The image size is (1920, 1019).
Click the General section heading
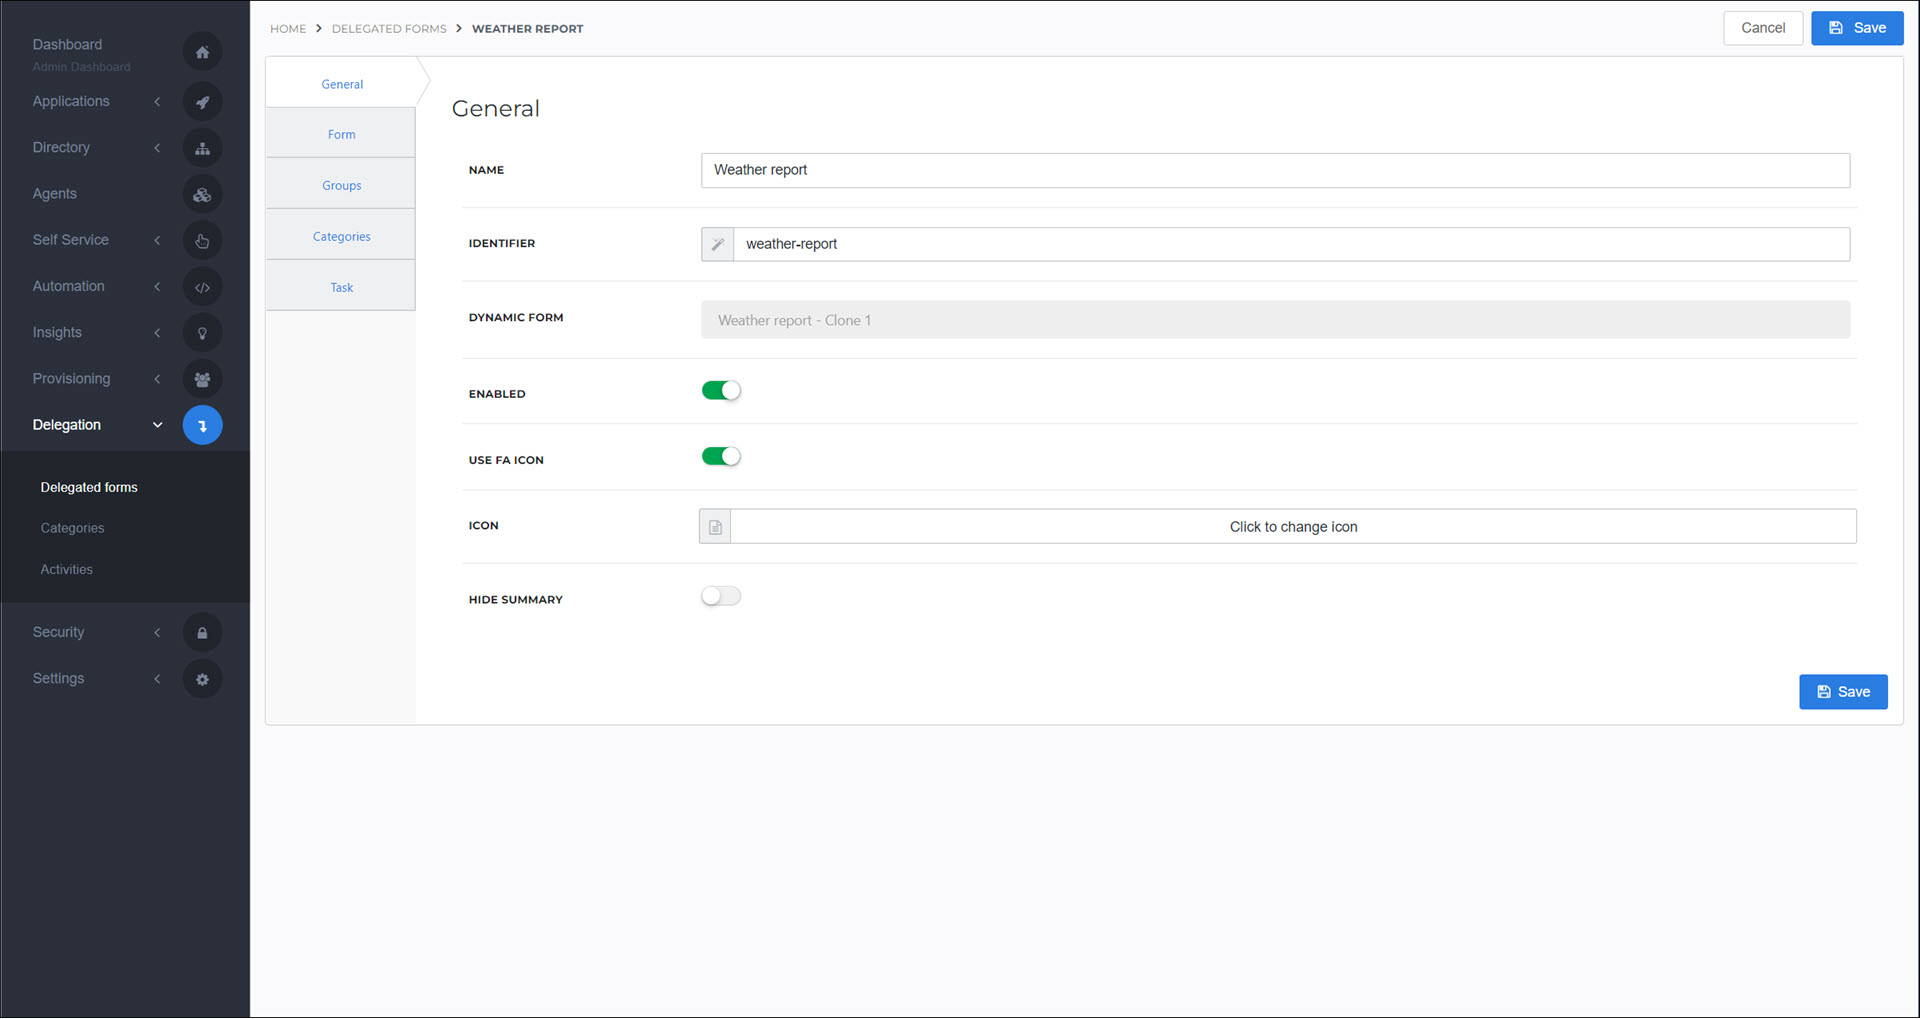[x=495, y=108]
